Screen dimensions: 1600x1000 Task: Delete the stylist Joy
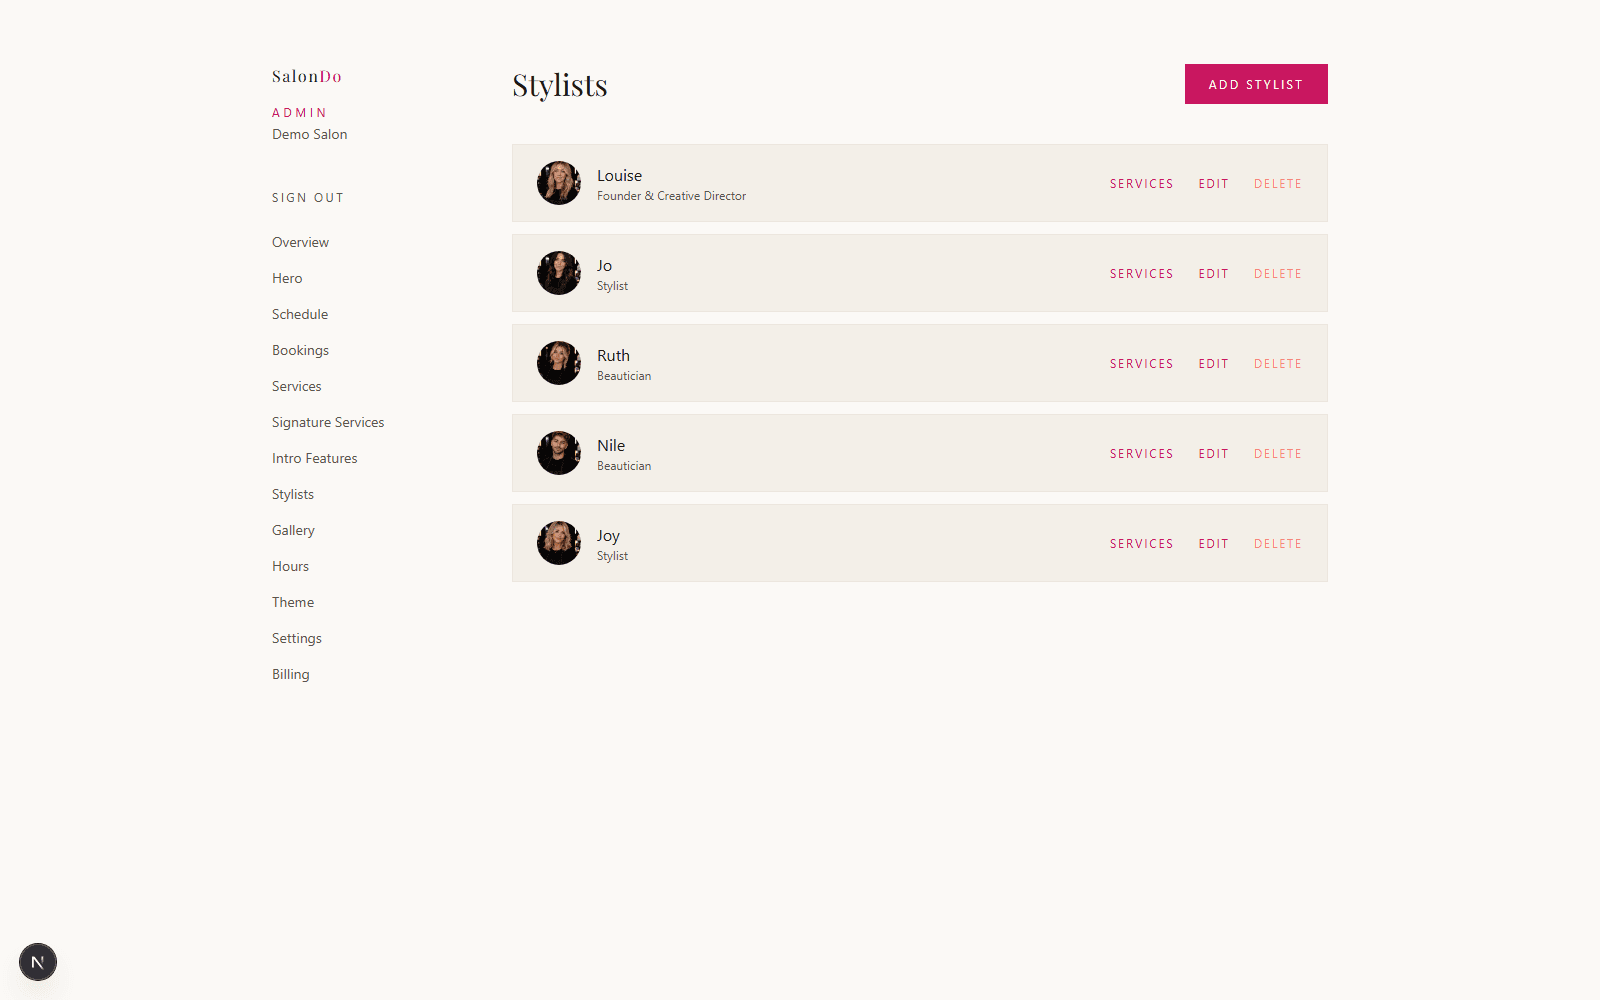point(1278,544)
